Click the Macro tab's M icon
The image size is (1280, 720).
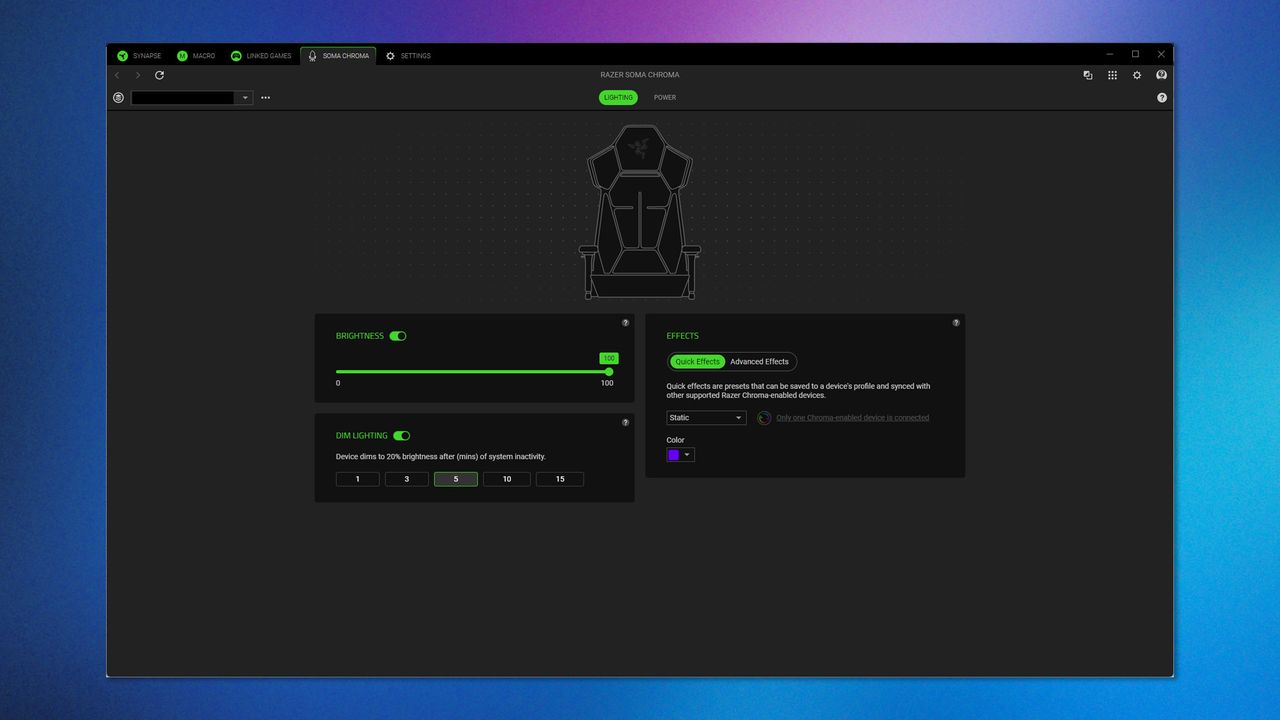pyautogui.click(x=182, y=56)
